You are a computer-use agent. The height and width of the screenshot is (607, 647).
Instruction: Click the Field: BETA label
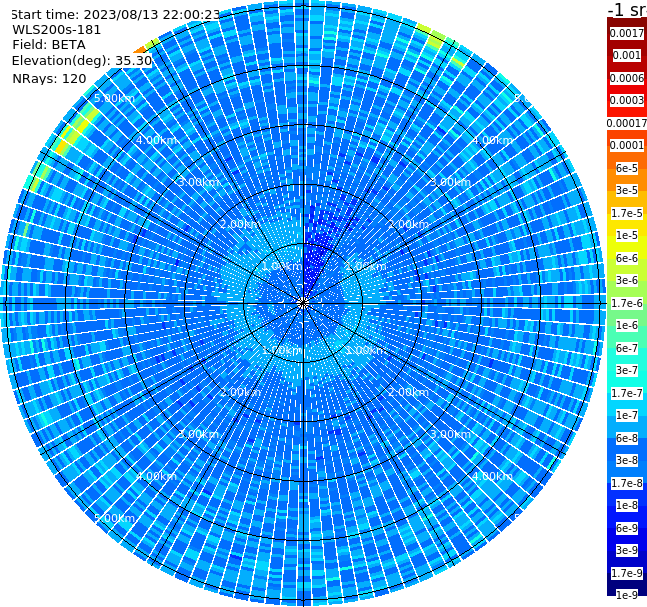[x=49, y=45]
